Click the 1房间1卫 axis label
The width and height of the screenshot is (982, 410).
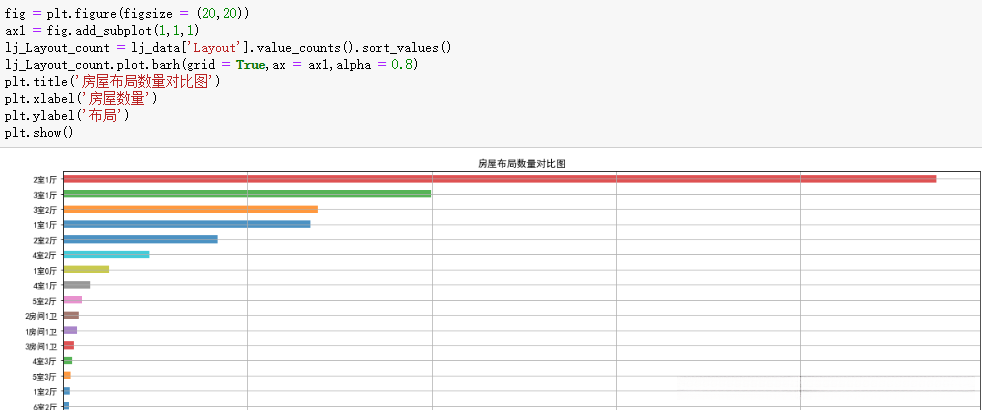click(x=42, y=331)
